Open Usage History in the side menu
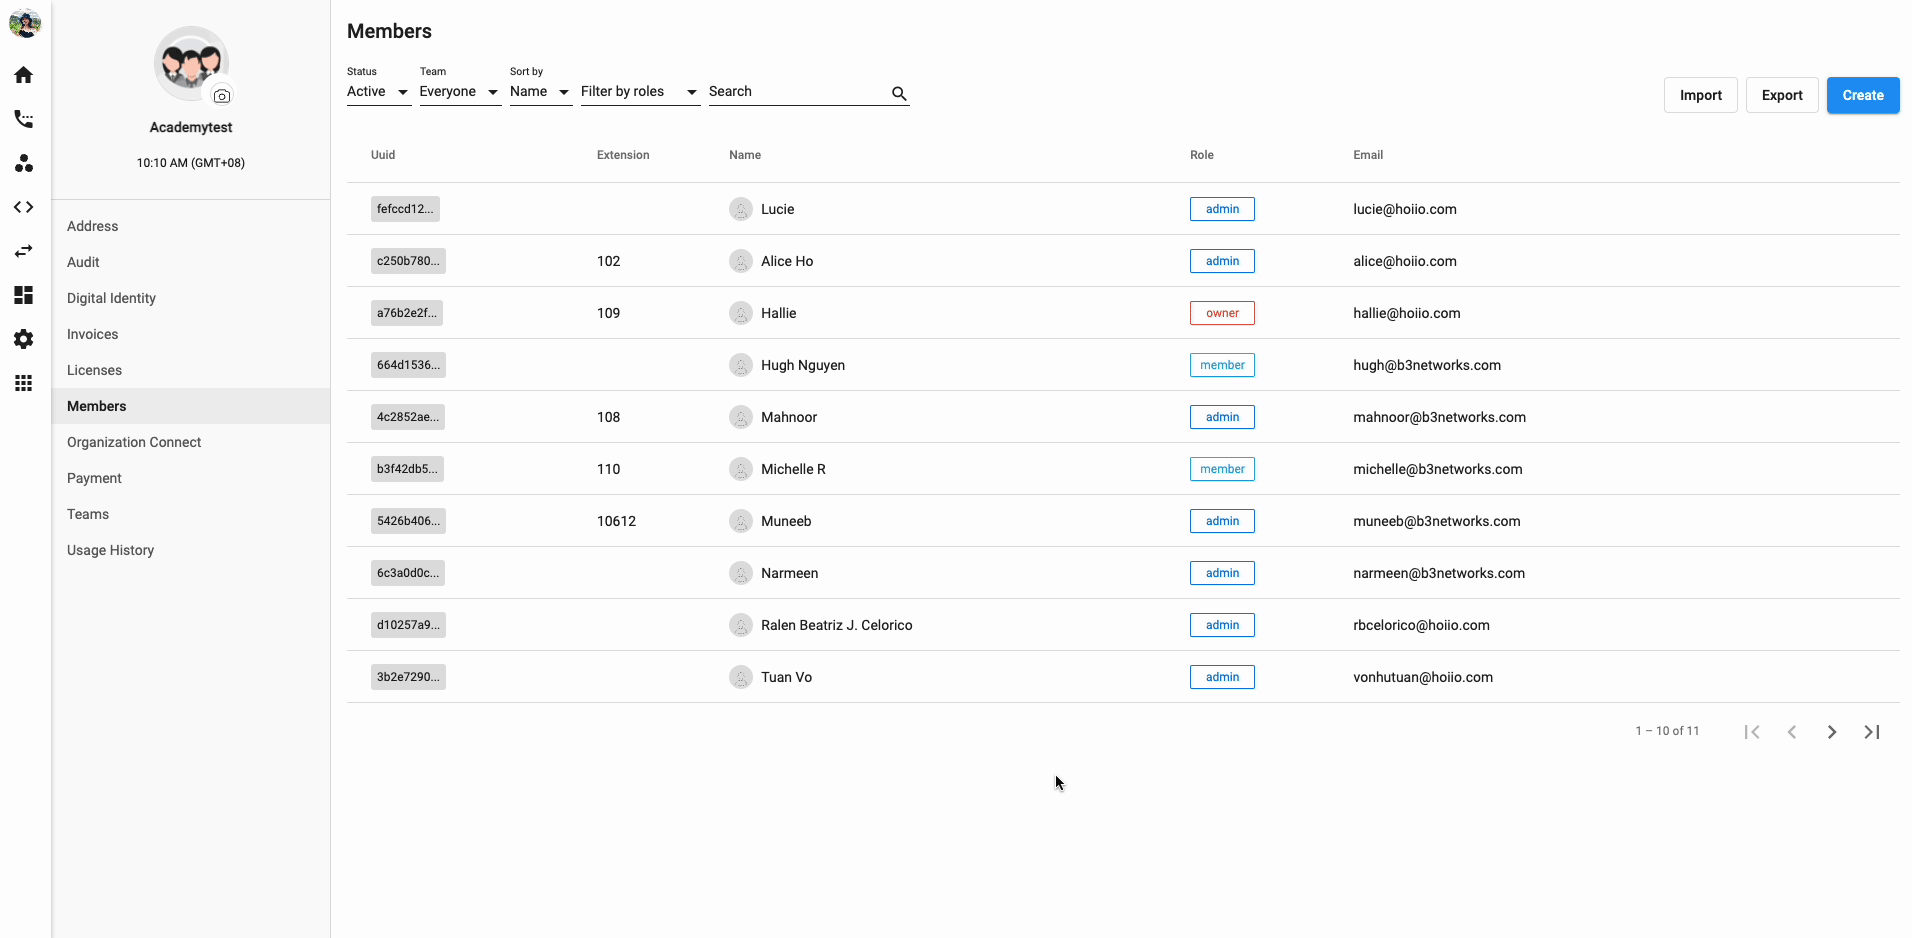Image resolution: width=1912 pixels, height=938 pixels. coord(191,550)
